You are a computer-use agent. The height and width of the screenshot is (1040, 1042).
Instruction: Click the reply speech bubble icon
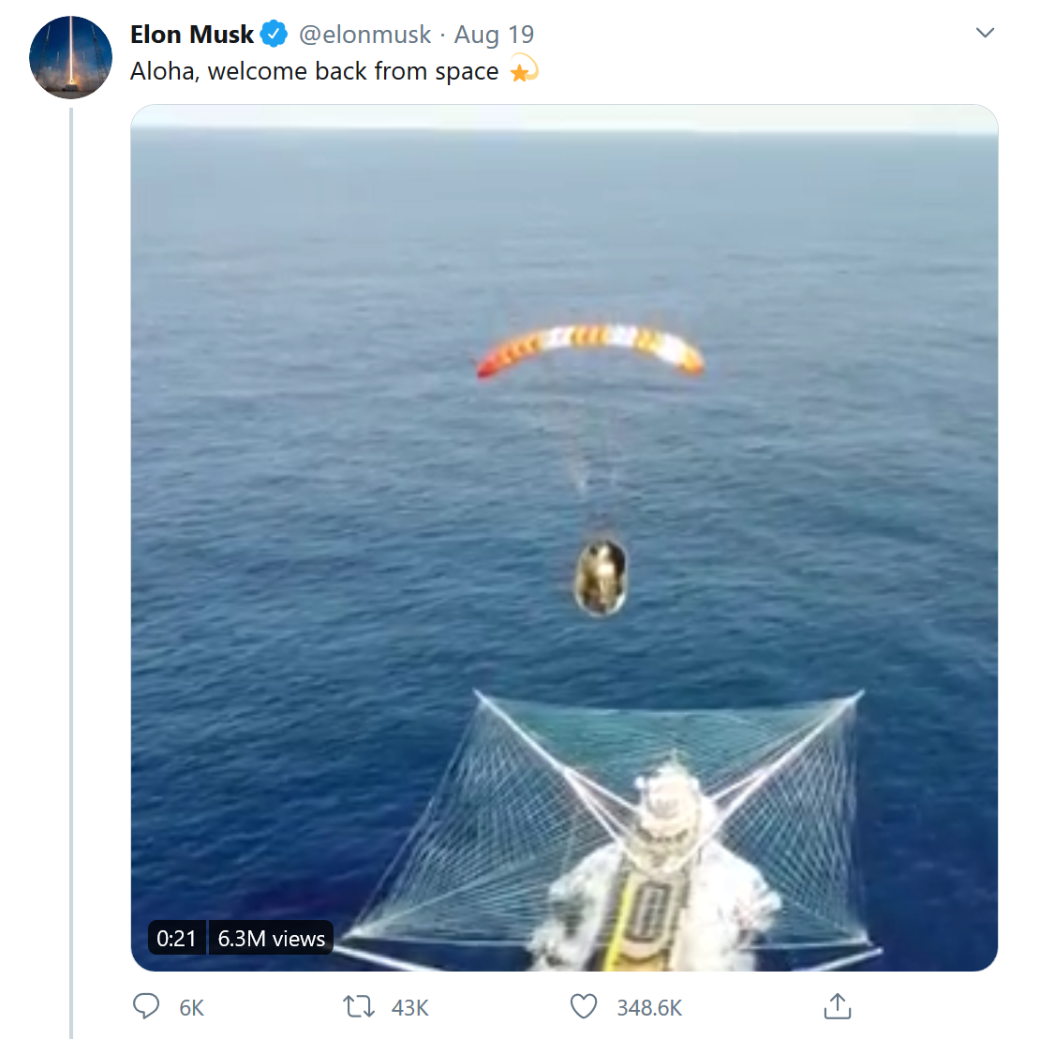146,1006
